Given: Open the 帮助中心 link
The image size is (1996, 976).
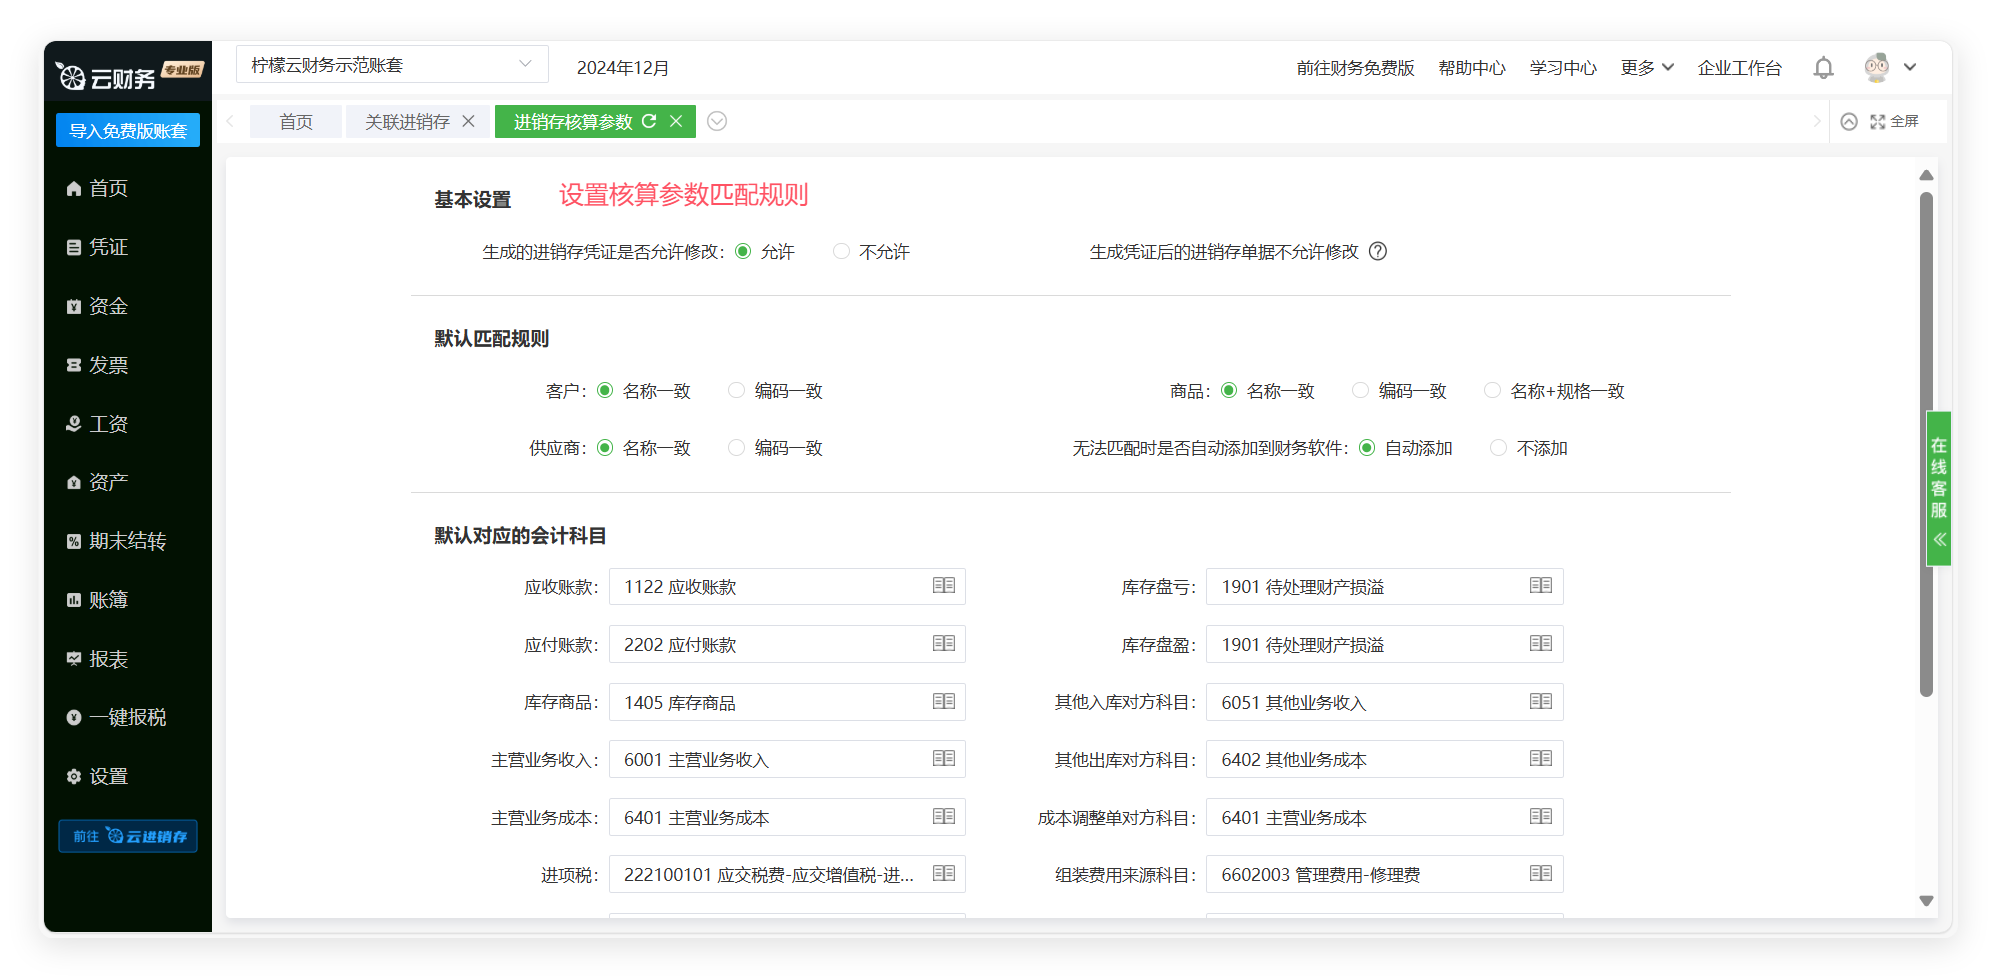Looking at the screenshot, I should point(1471,68).
